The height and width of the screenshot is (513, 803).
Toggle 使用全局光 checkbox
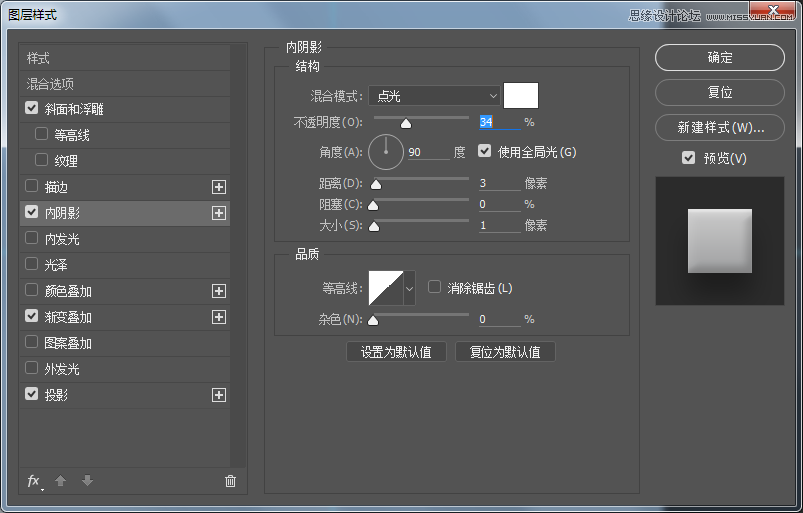tap(484, 151)
